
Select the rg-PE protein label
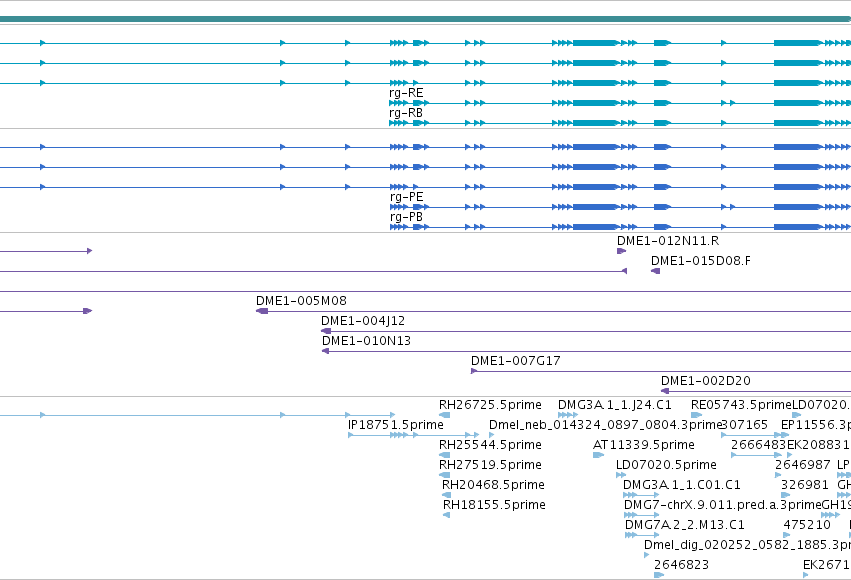(x=407, y=197)
